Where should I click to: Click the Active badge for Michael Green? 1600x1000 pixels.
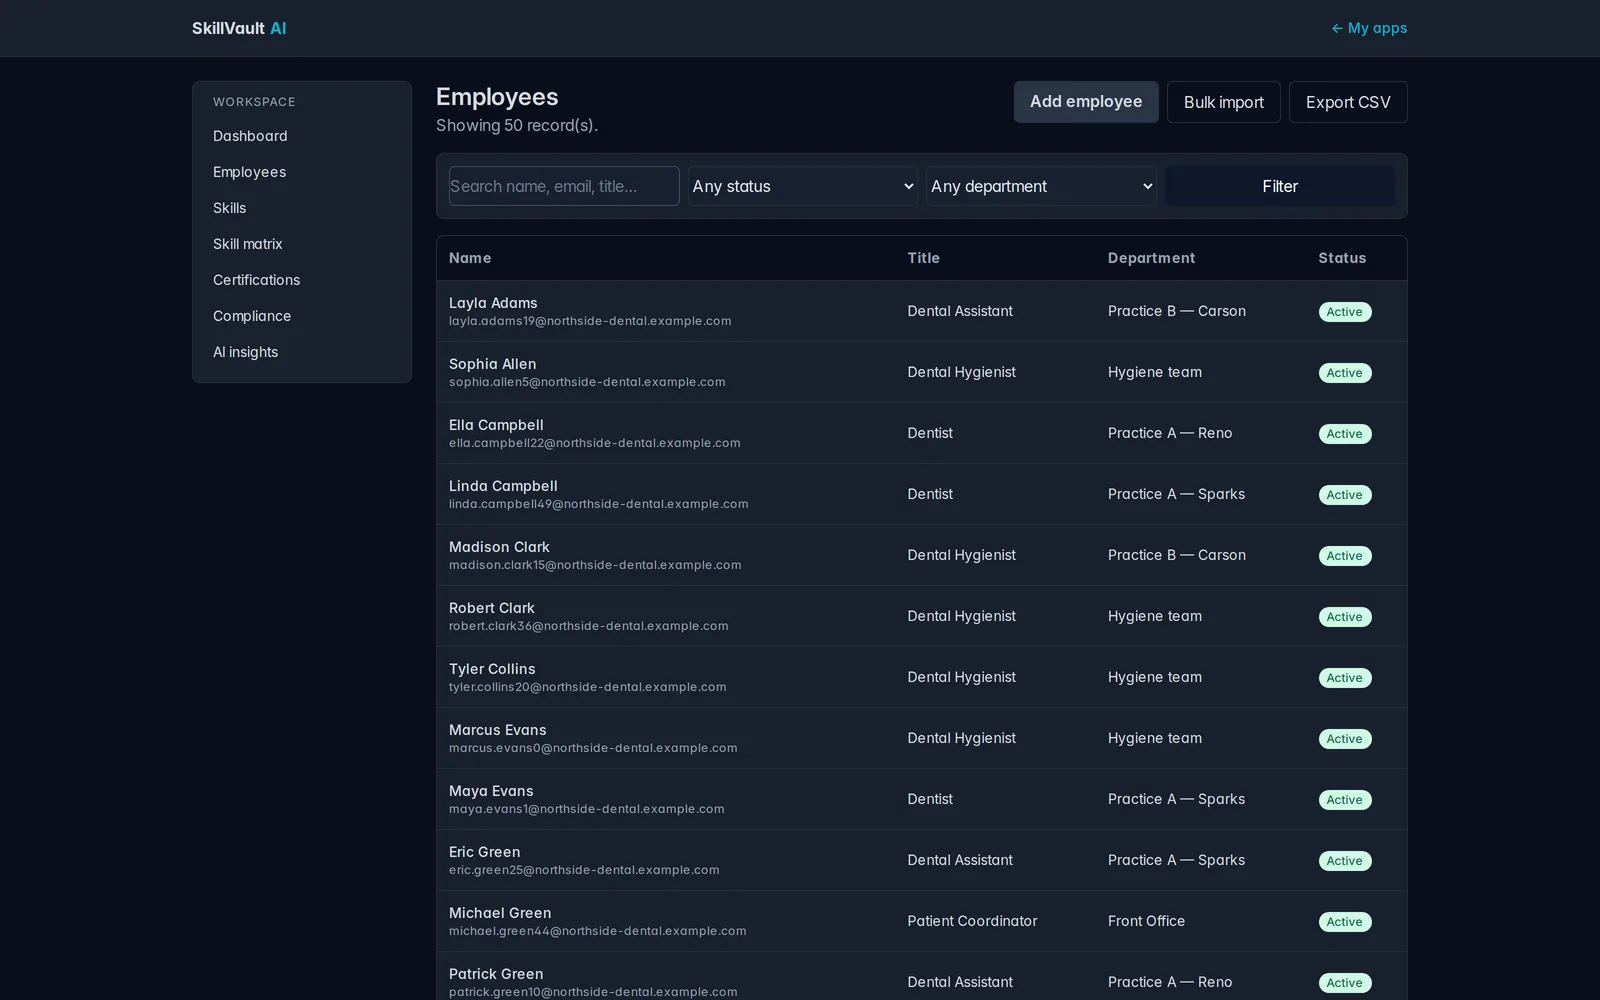click(1345, 922)
